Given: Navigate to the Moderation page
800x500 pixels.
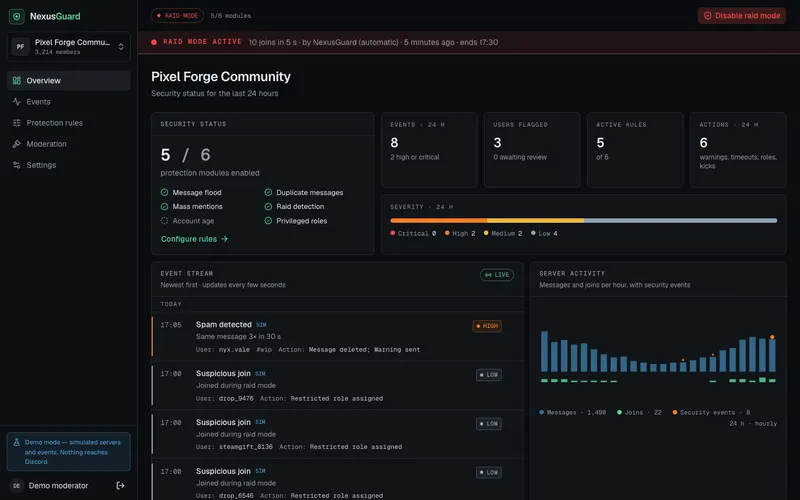Looking at the screenshot, I should tap(68, 144).
